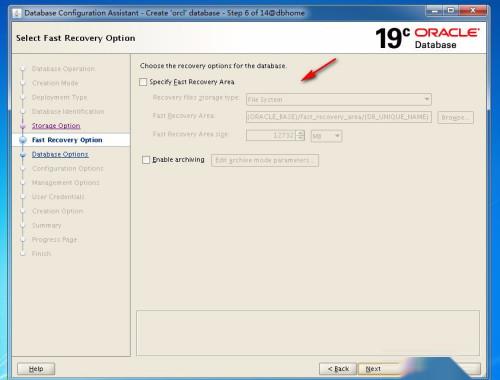500x380 pixels.
Task: Click the Java icon in title bar
Action: pyautogui.click(x=17, y=13)
